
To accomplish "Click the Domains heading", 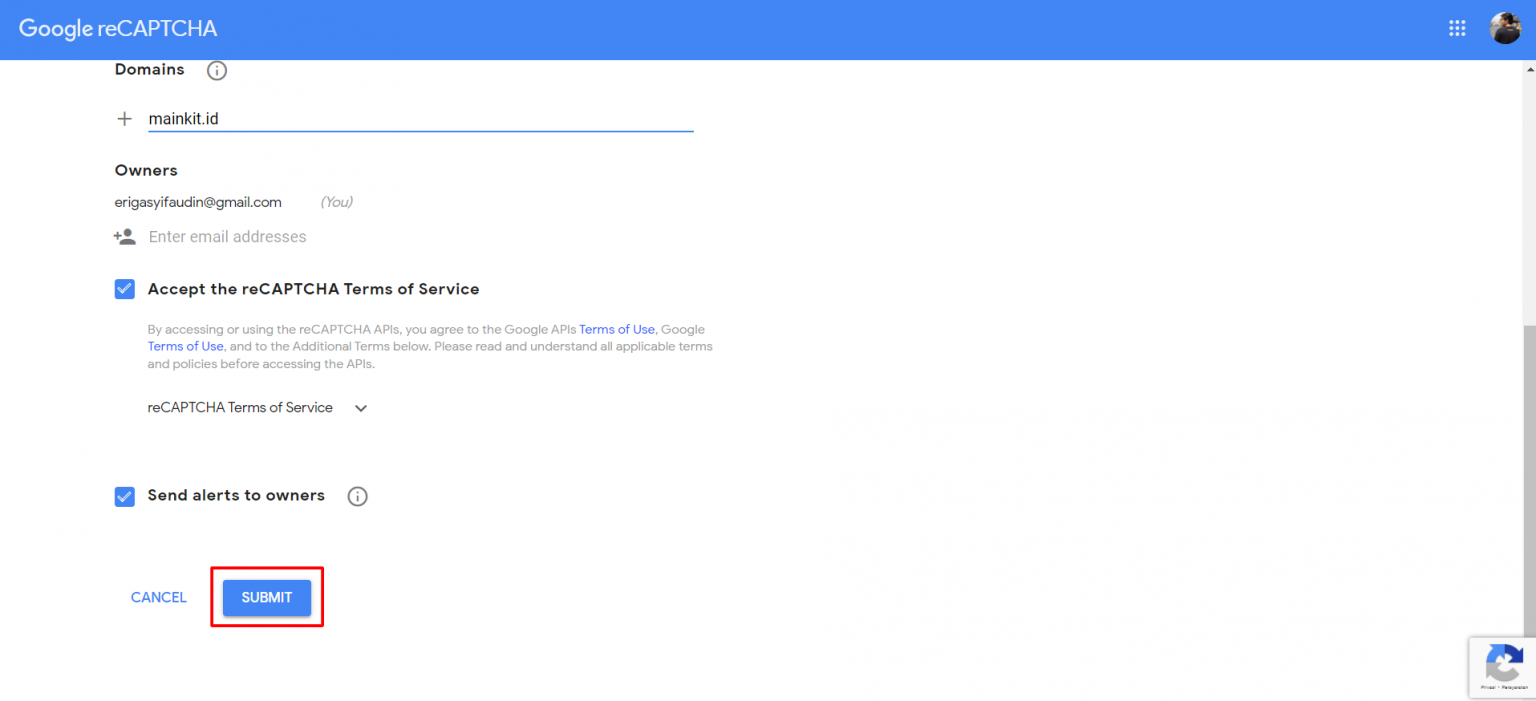I will (150, 69).
